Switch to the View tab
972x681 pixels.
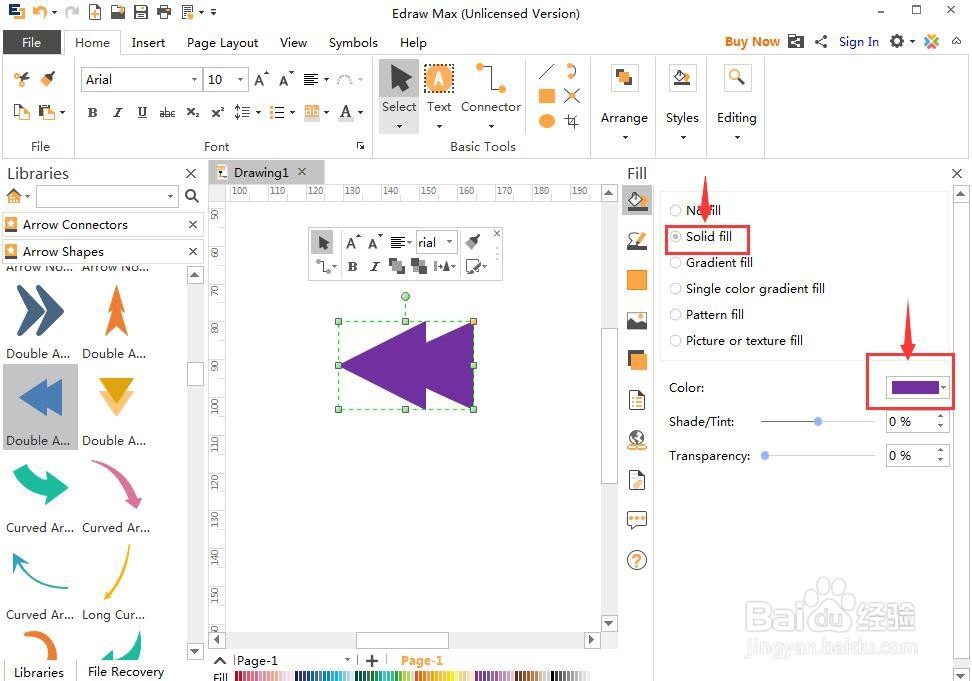click(293, 42)
